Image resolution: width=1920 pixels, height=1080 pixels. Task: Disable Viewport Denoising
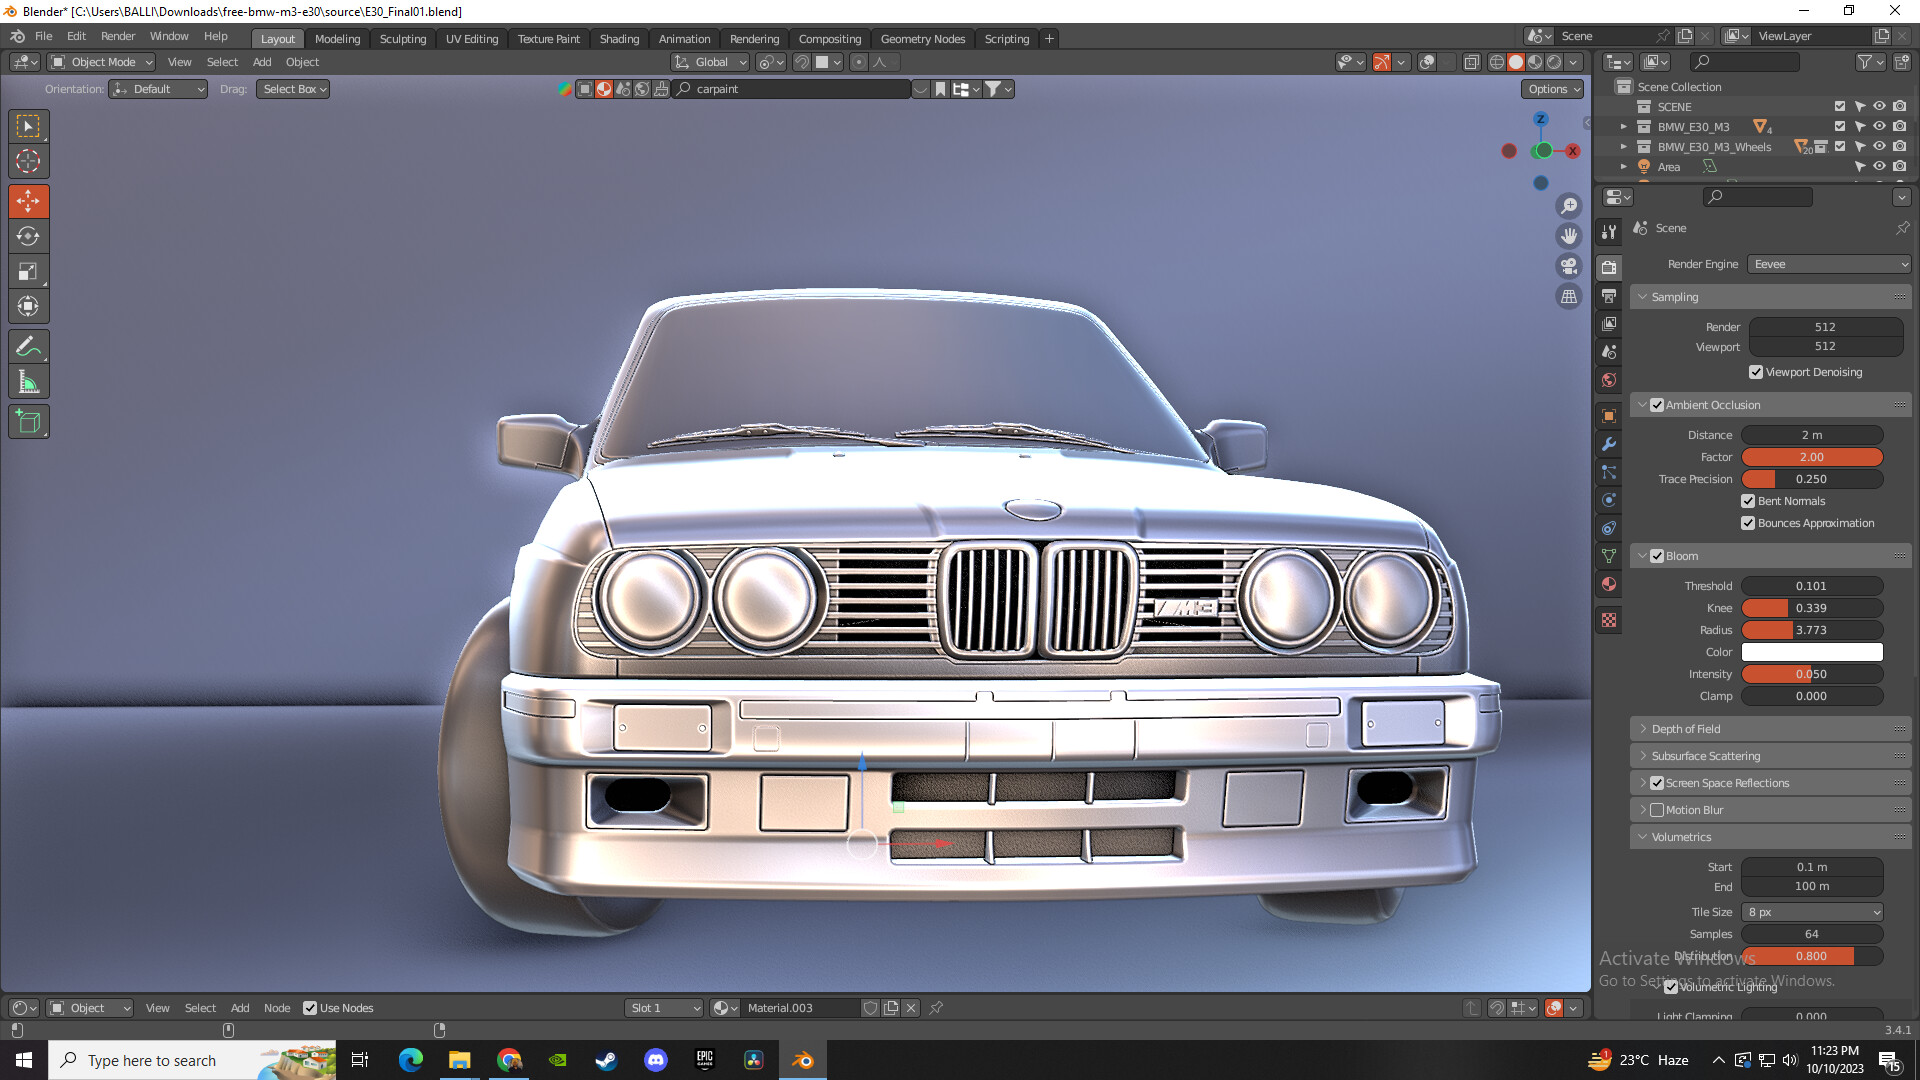point(1755,371)
